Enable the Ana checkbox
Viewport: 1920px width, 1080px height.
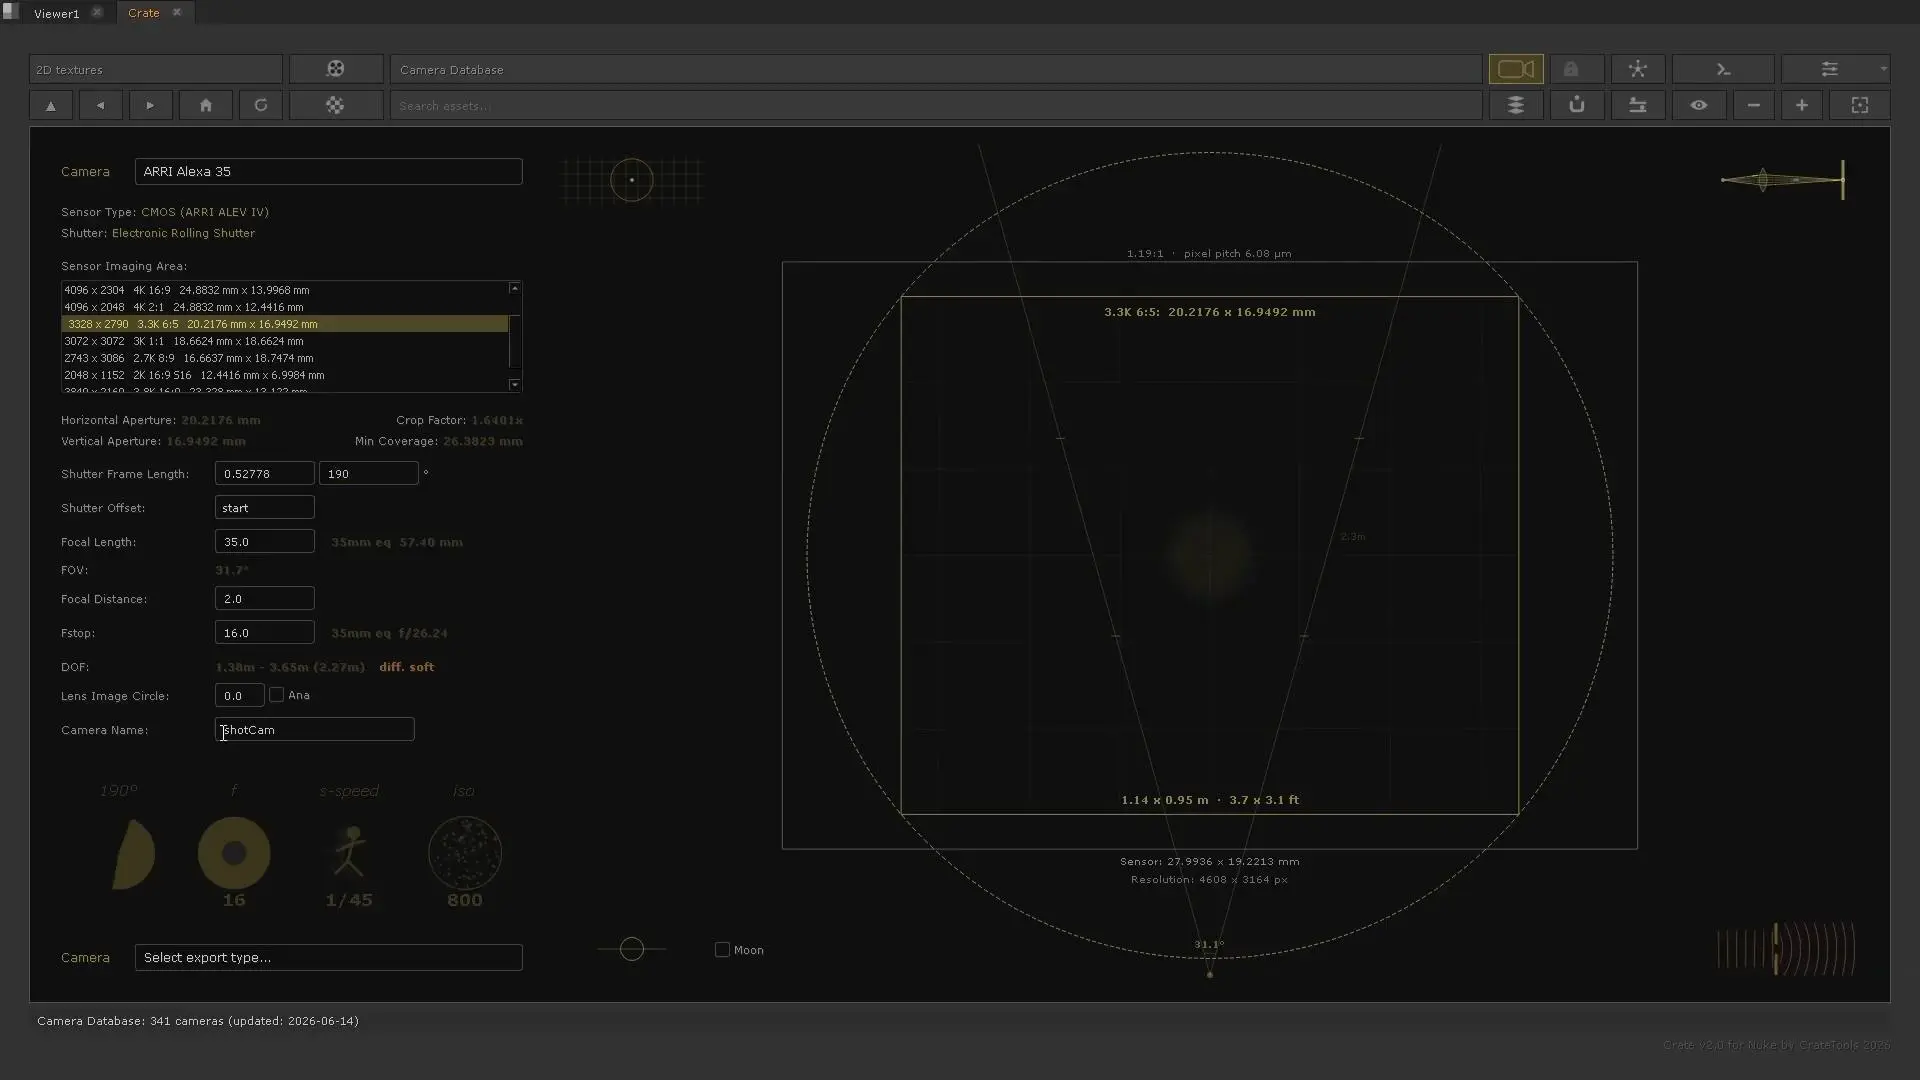coord(277,695)
